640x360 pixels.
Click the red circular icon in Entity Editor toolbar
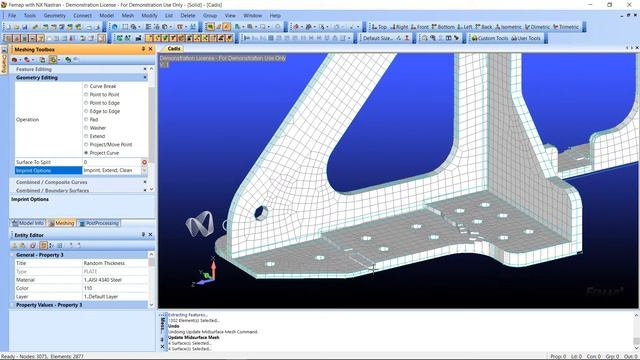[x=33, y=245]
